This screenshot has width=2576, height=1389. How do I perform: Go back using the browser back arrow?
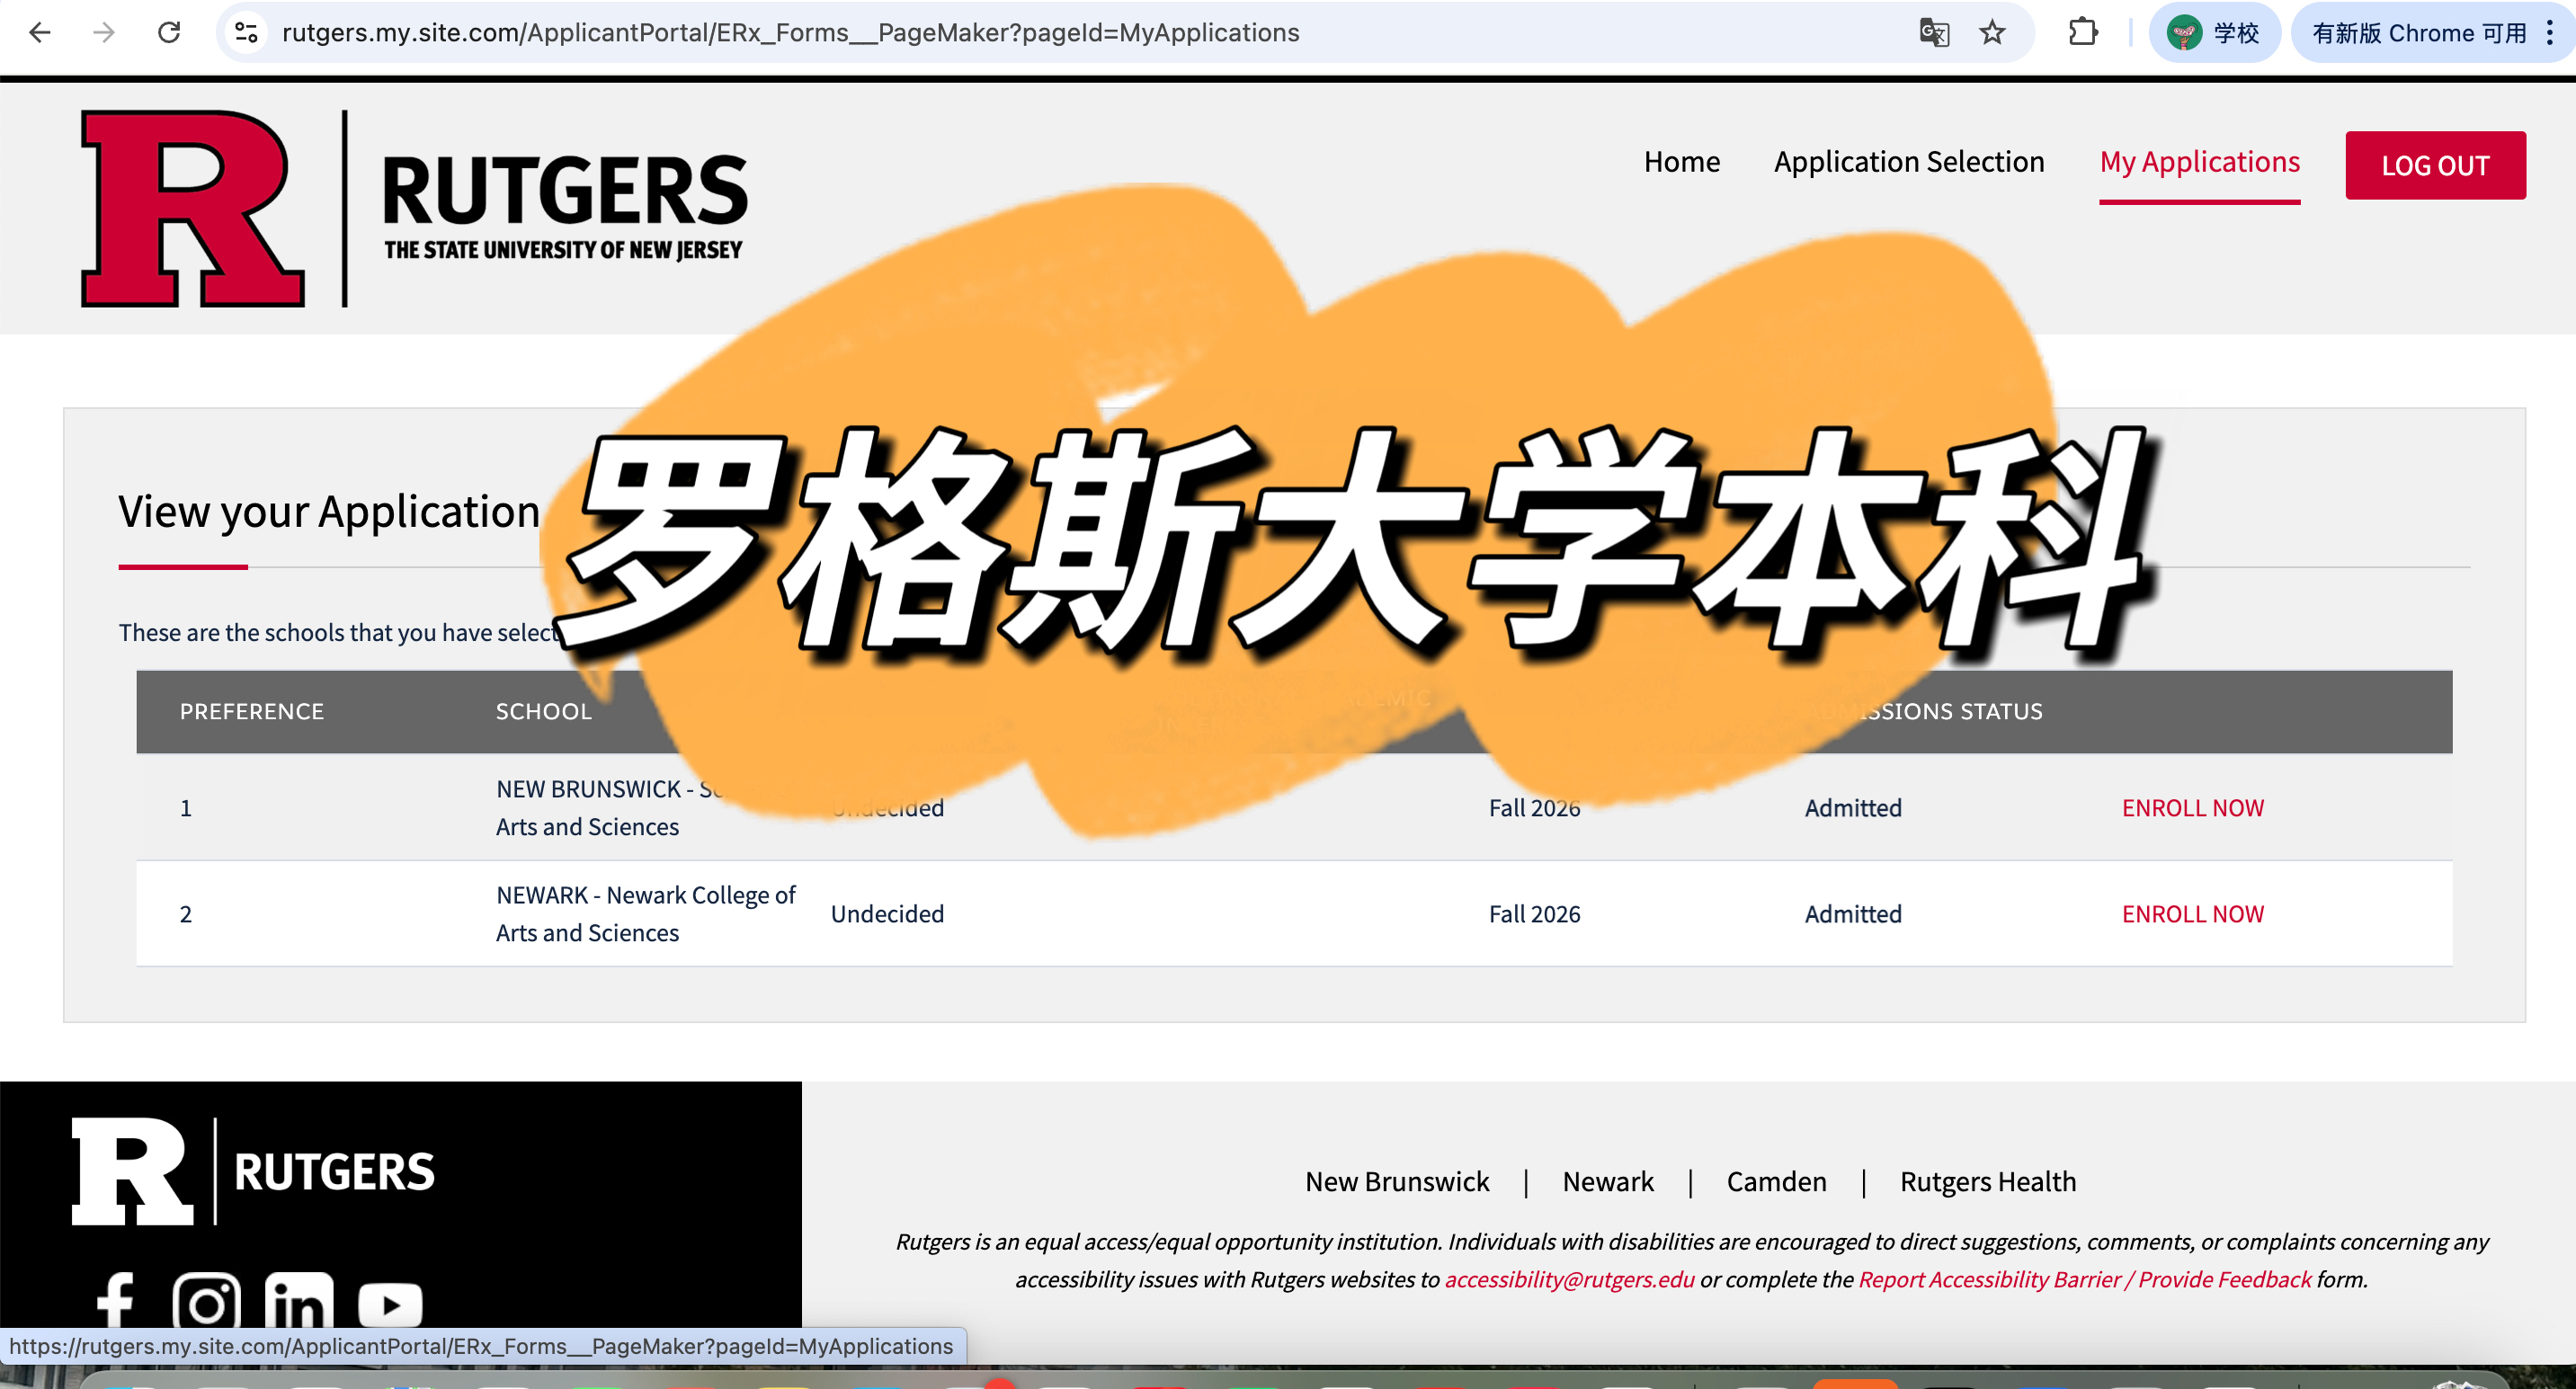(x=40, y=33)
